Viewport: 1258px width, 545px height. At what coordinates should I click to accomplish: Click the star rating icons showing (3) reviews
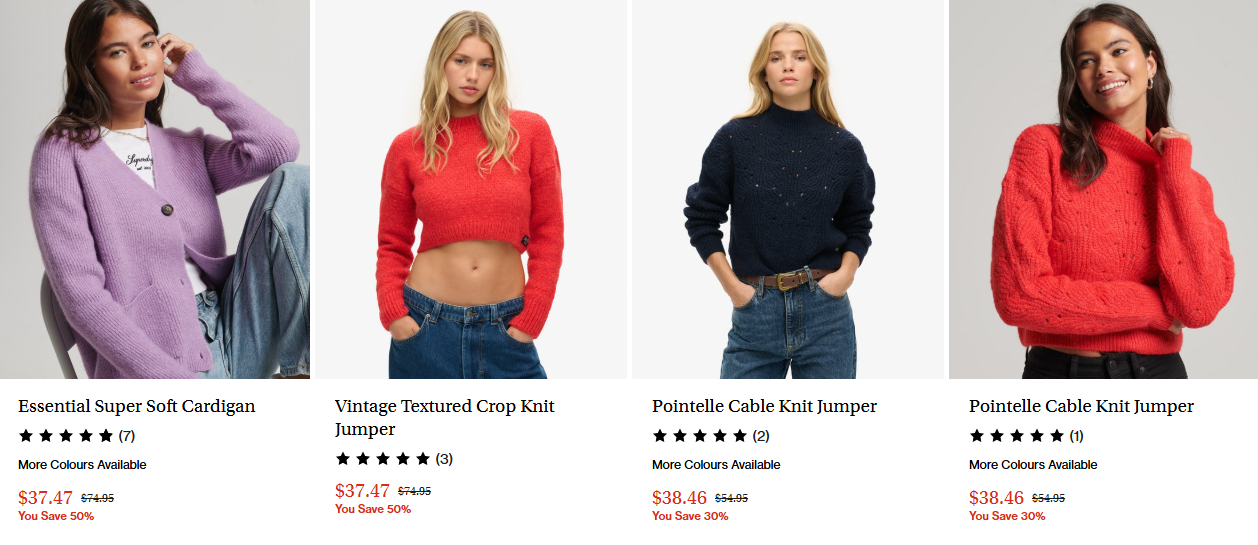coord(383,459)
